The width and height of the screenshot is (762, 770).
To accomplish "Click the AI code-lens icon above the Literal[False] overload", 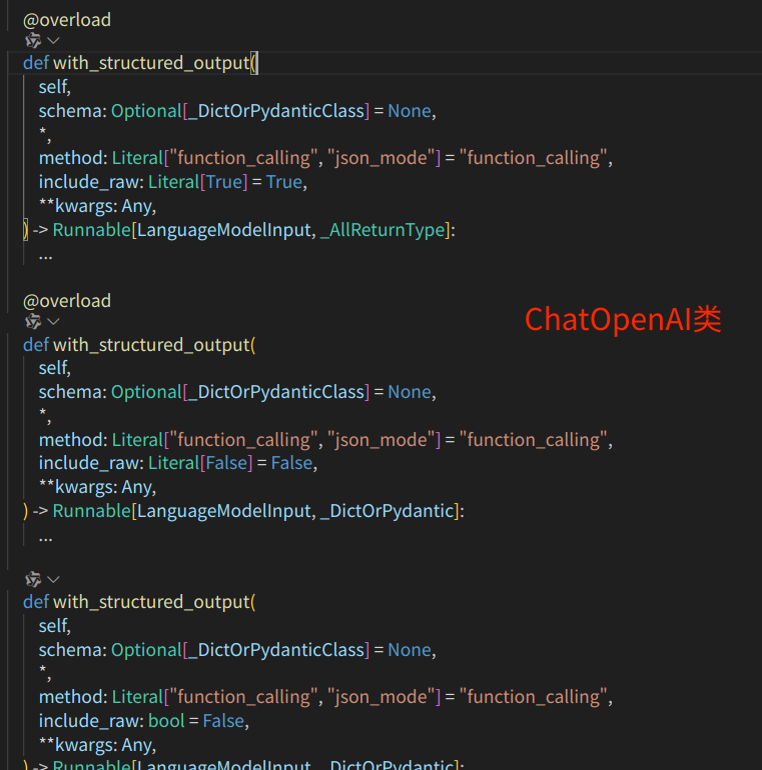I will pos(33,322).
